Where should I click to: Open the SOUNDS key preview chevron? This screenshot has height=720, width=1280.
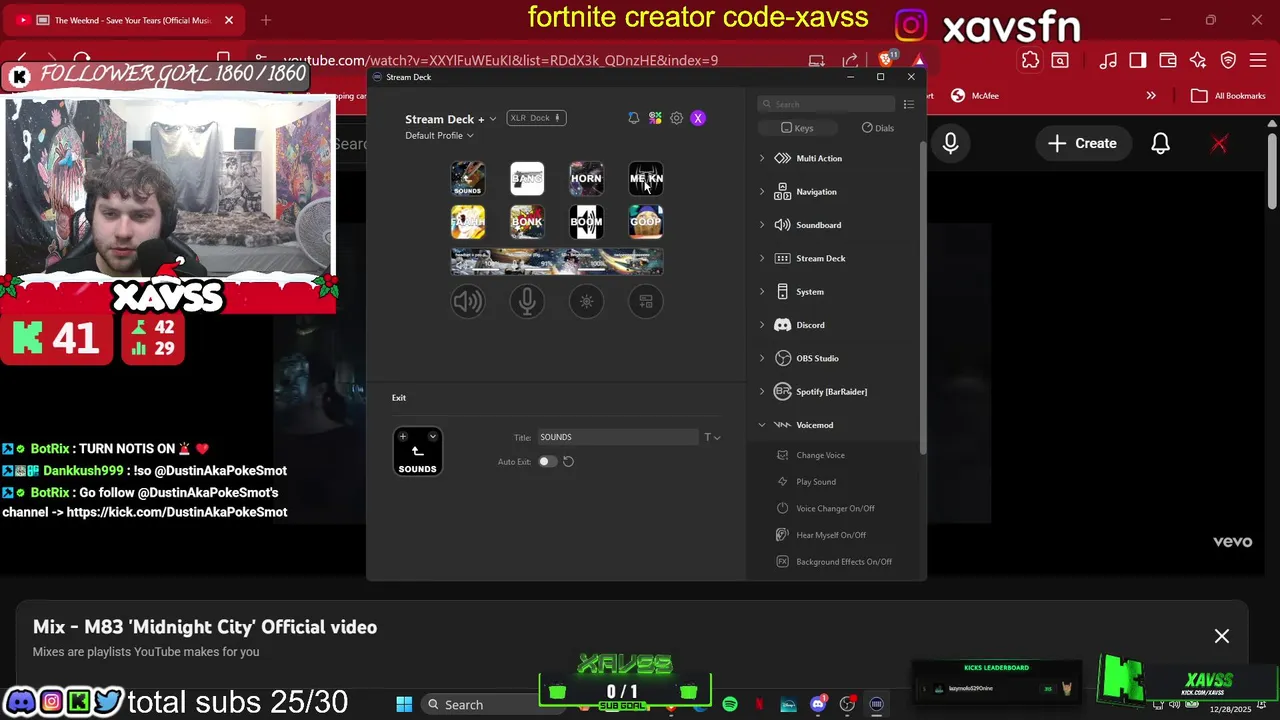click(432, 436)
